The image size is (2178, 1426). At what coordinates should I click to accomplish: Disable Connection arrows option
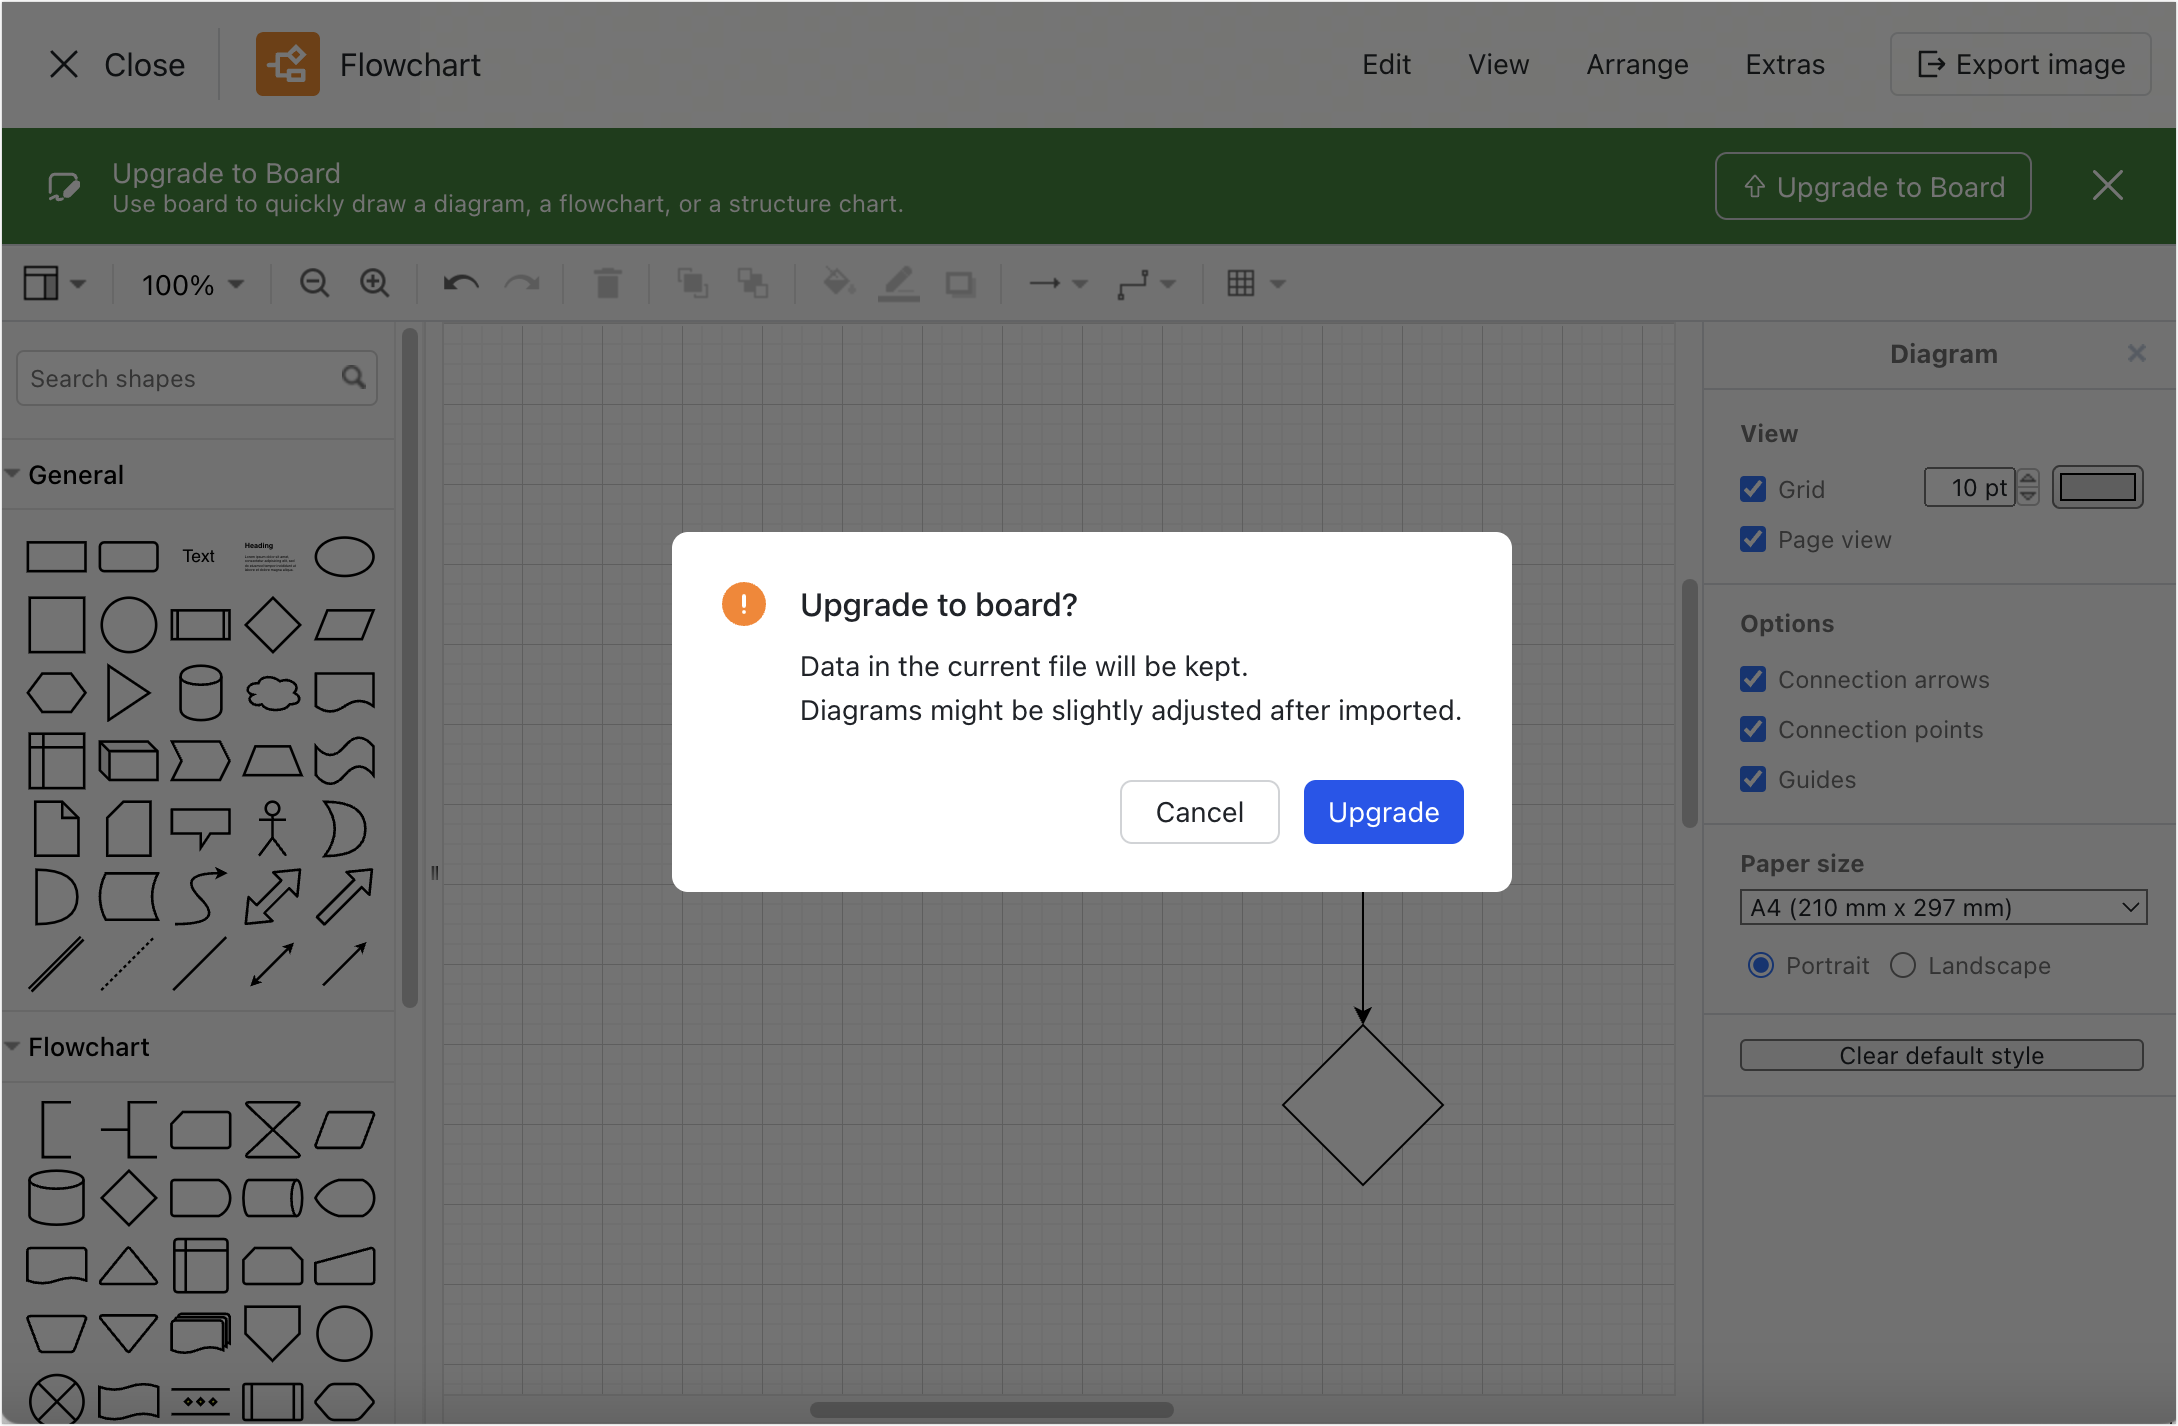(1753, 679)
